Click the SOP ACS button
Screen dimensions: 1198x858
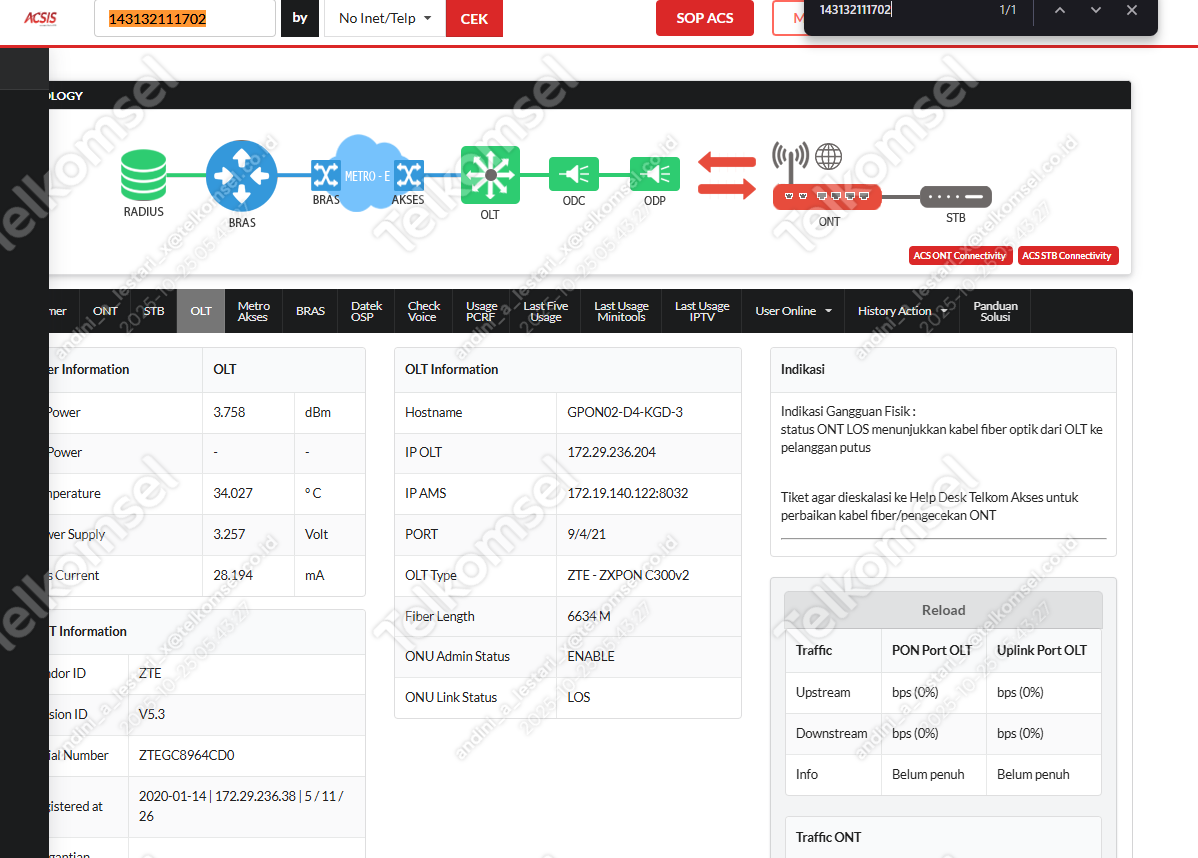(x=704, y=18)
